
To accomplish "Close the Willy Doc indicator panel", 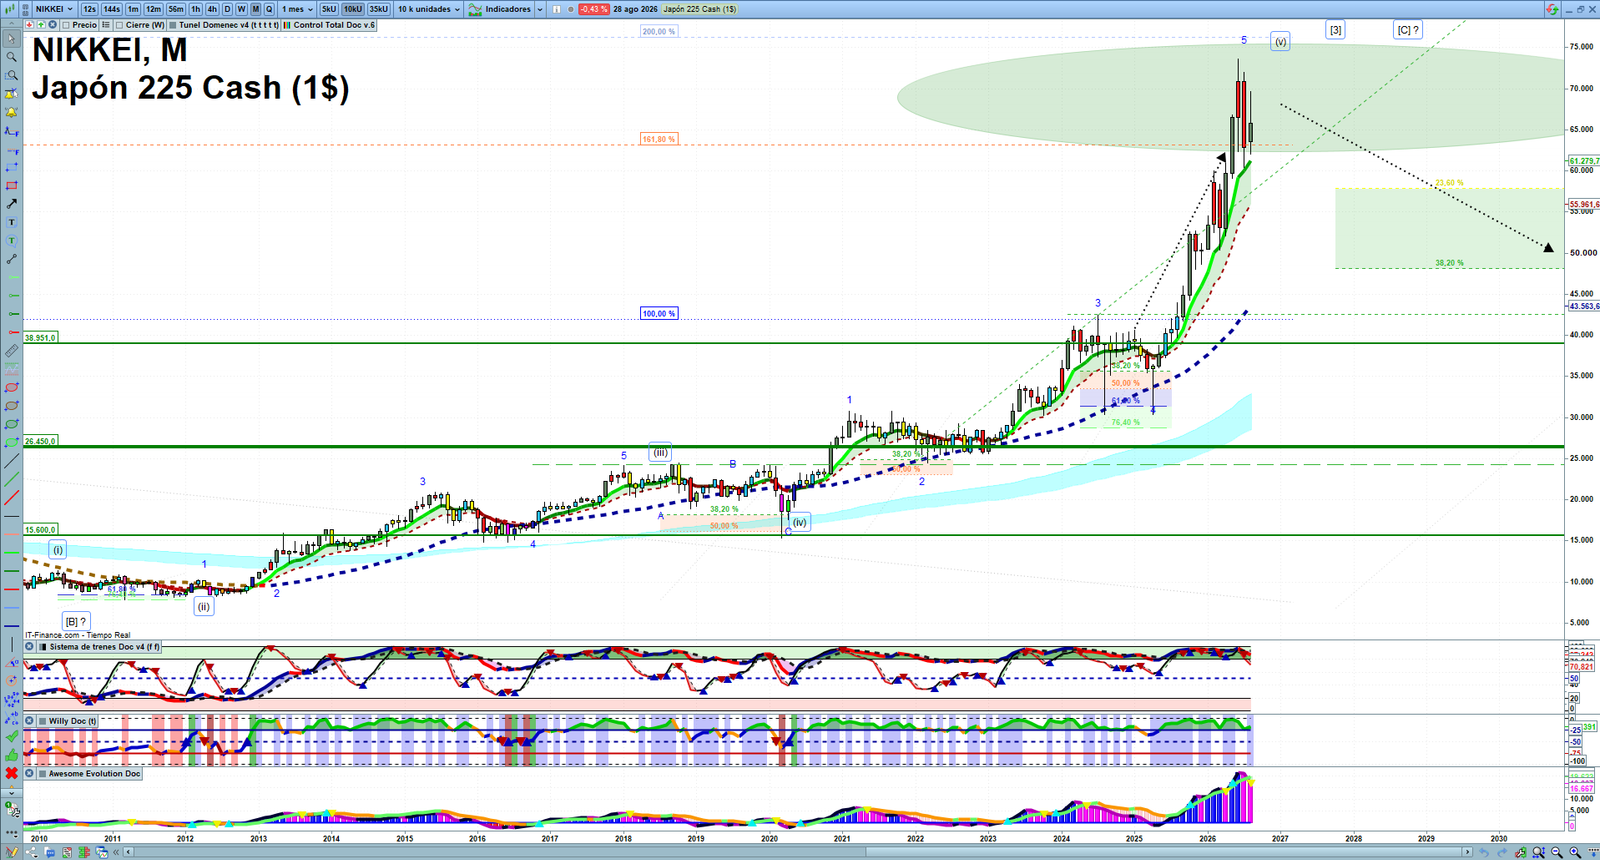I will [29, 720].
